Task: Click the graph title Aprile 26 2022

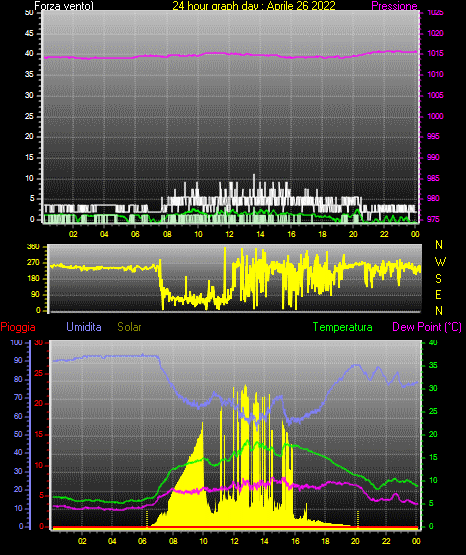Action: (x=301, y=6)
